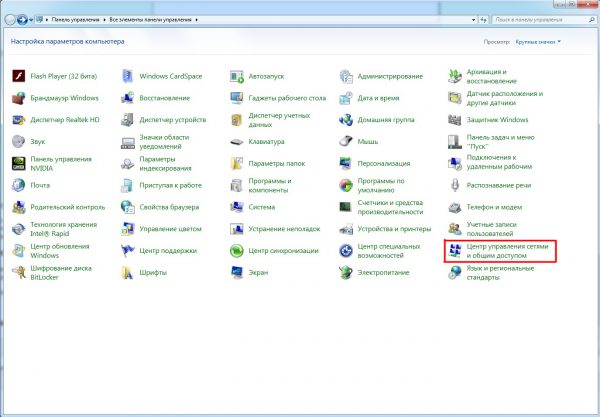
Task: Open the Панель управления NVIDIA icon
Action: coord(18,163)
